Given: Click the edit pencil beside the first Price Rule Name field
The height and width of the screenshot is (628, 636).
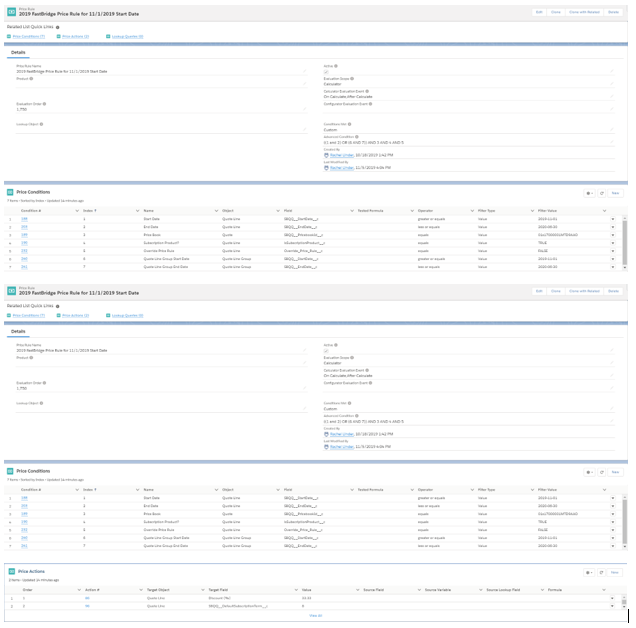Looking at the screenshot, I should (305, 72).
